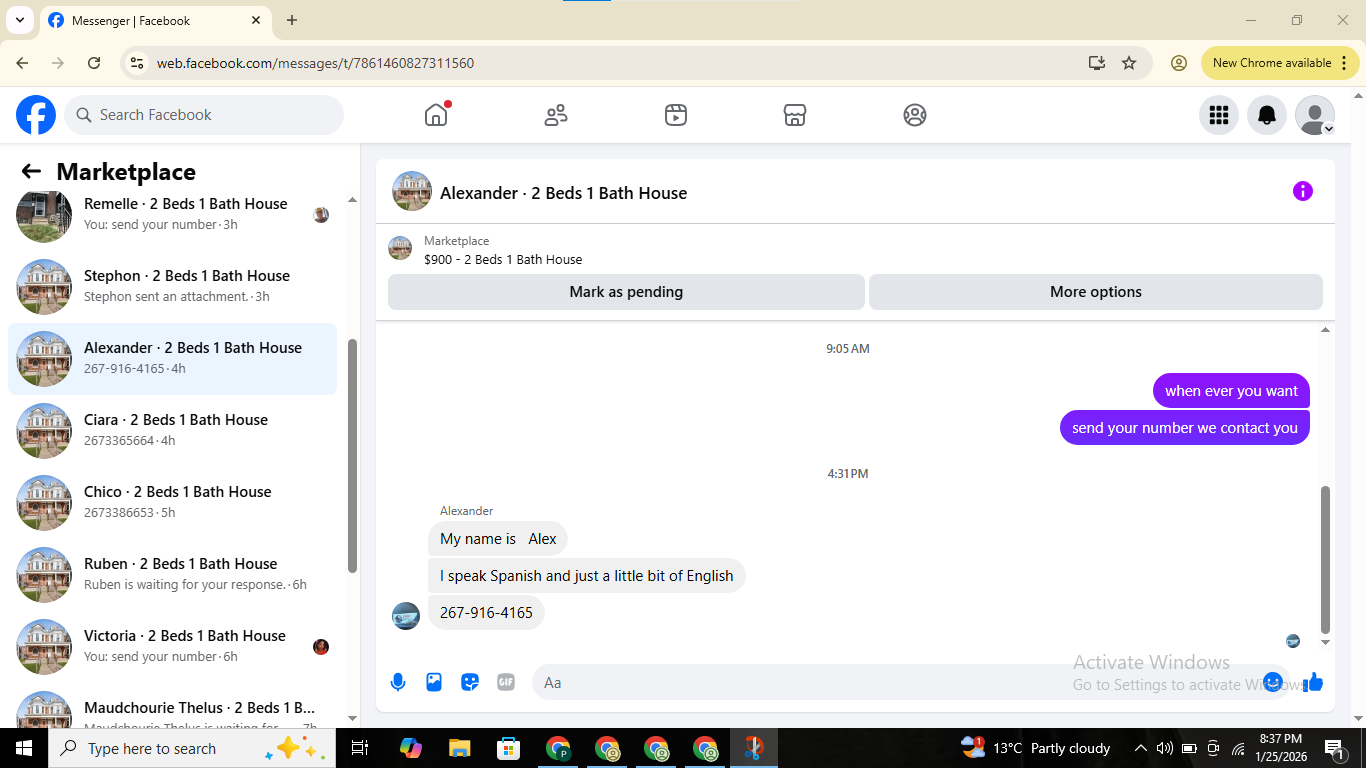Click Alexander's avatar beside the phone number message

pos(406,616)
